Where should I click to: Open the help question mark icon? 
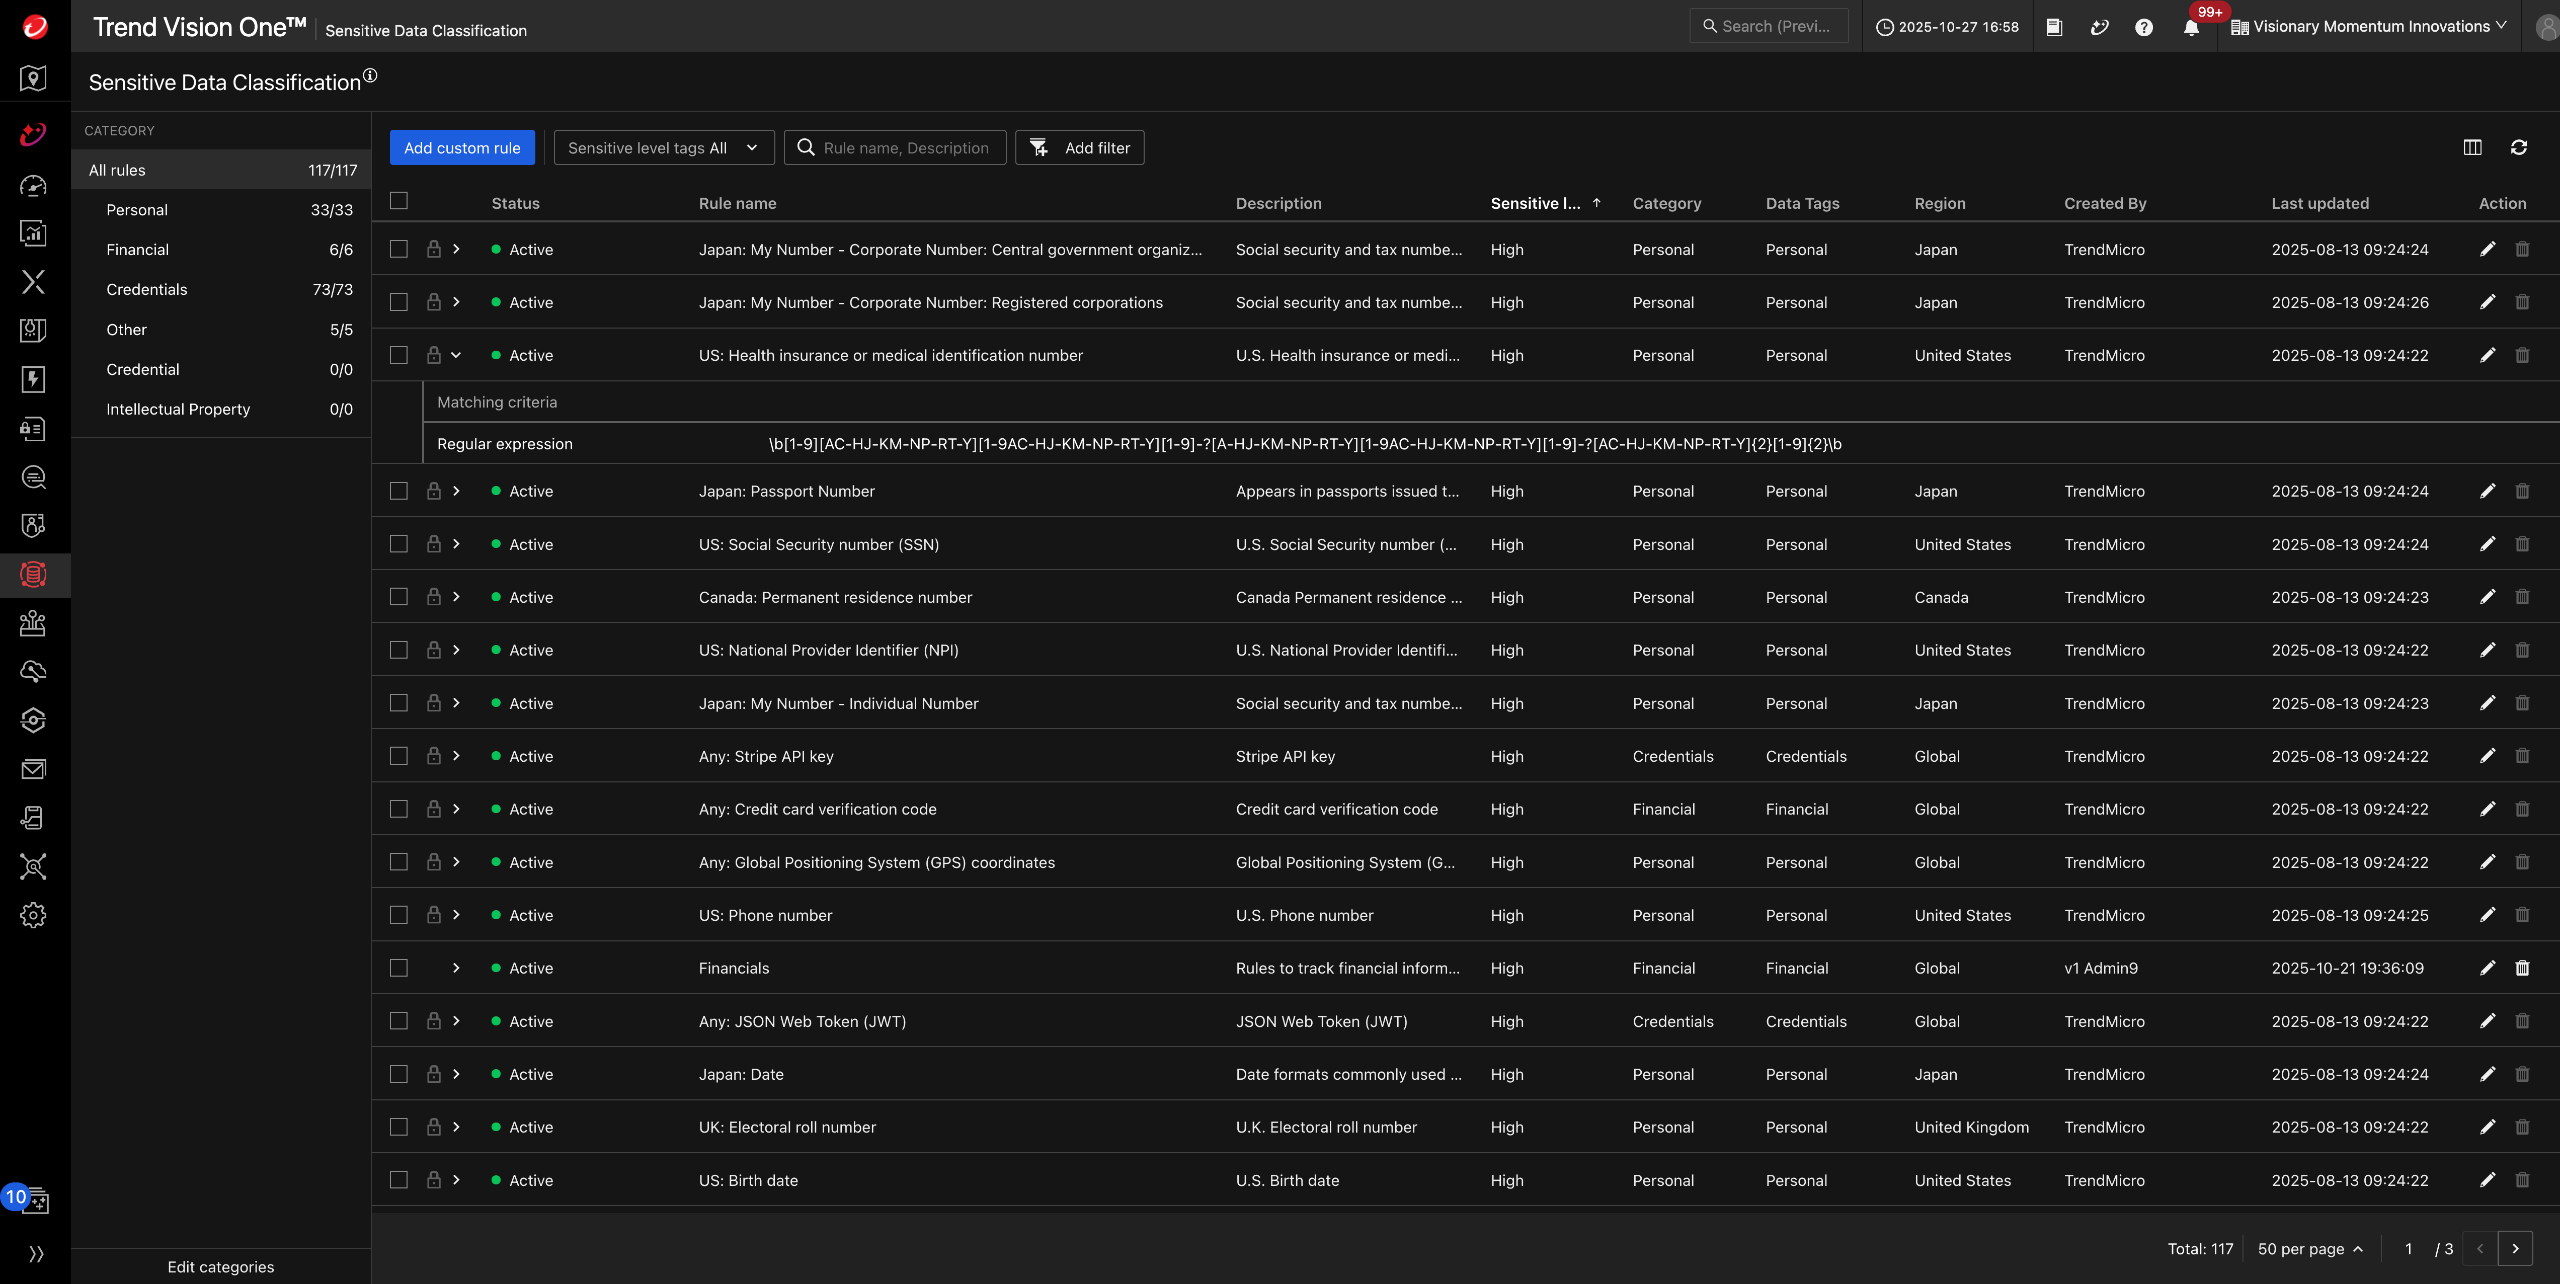pos(2143,28)
